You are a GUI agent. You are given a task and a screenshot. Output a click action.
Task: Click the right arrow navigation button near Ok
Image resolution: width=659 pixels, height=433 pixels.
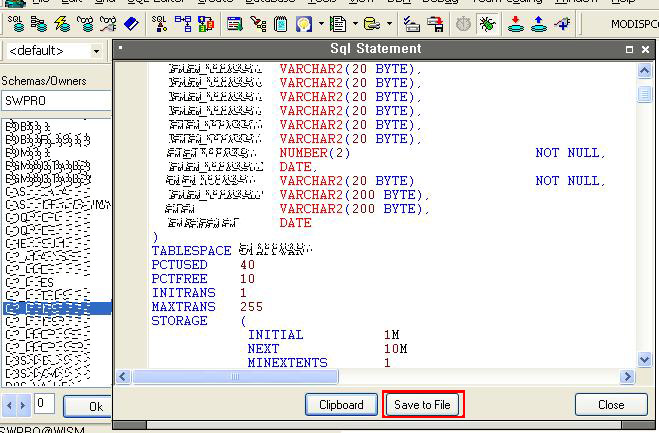point(23,406)
